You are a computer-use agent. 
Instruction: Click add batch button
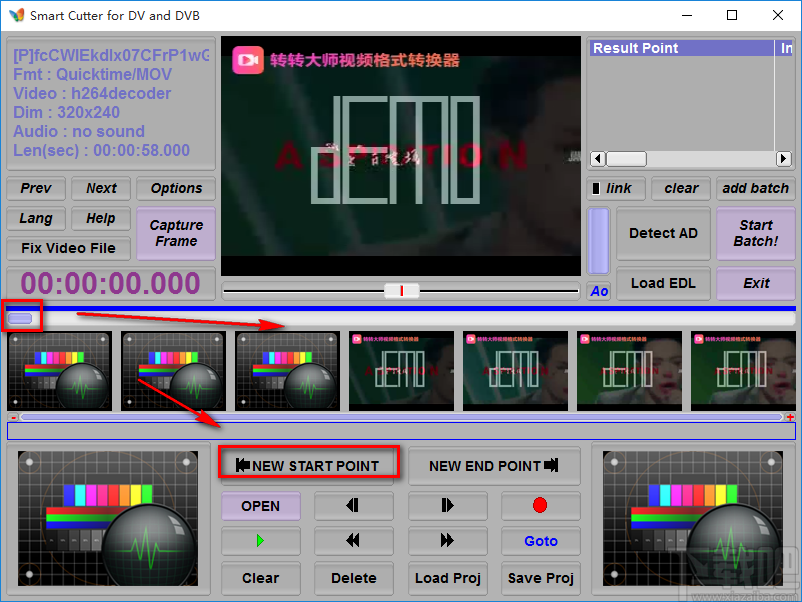(x=755, y=188)
